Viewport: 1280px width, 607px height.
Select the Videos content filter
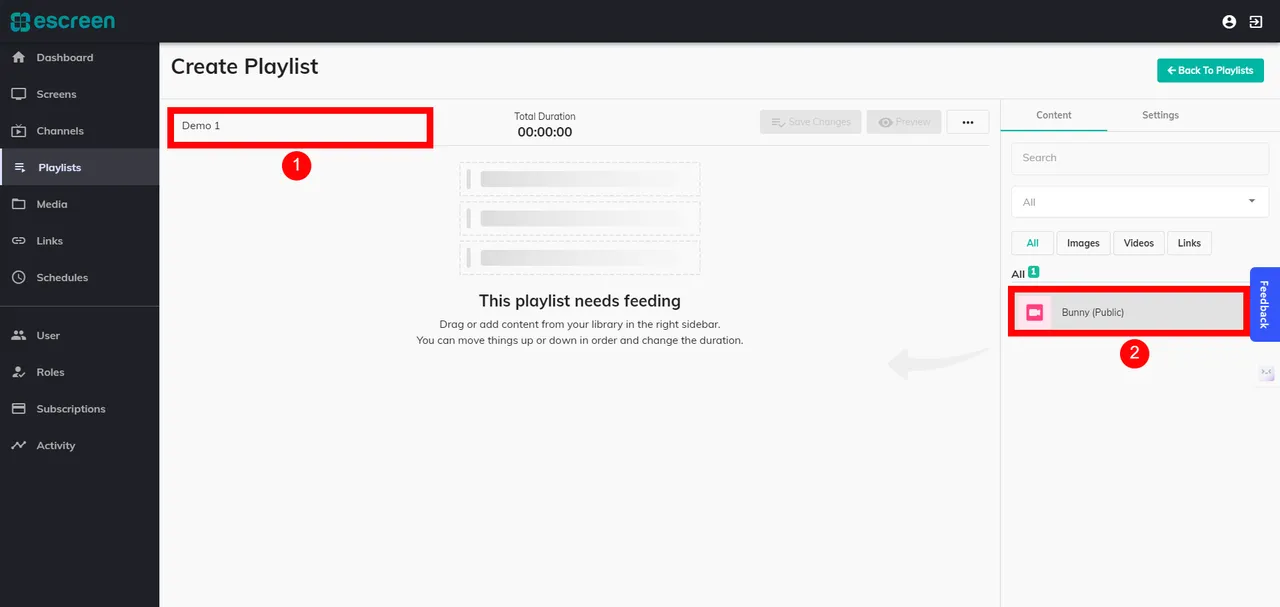1138,242
